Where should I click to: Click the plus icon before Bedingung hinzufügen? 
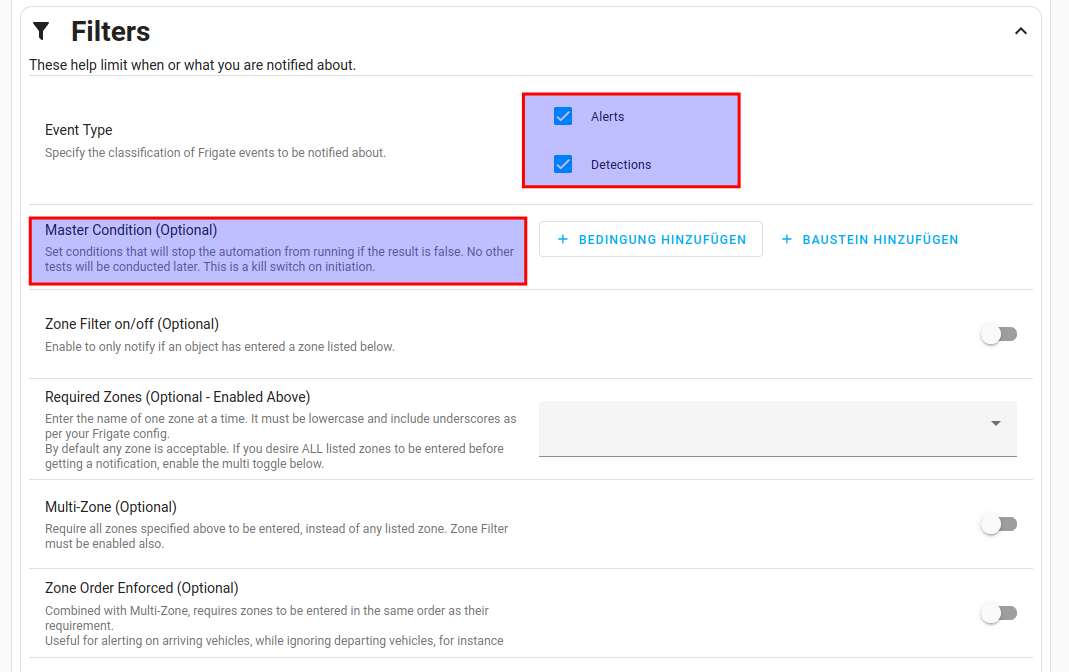[x=563, y=239]
